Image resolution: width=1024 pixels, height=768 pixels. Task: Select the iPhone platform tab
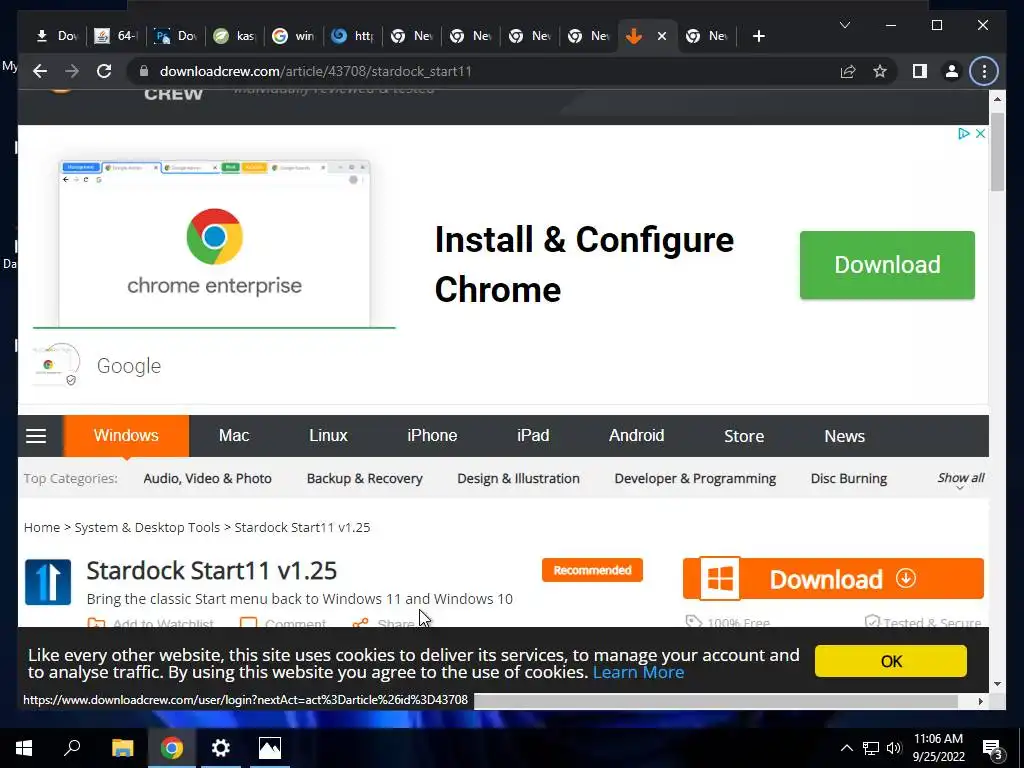point(432,436)
